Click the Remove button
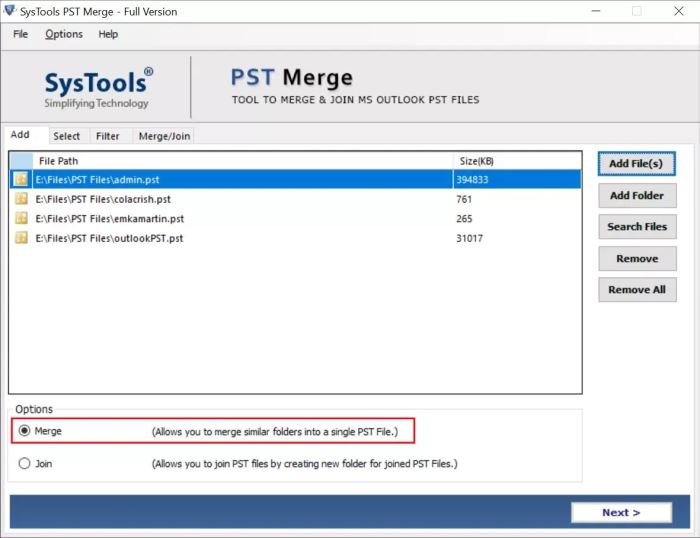This screenshot has width=700, height=538. [637, 259]
